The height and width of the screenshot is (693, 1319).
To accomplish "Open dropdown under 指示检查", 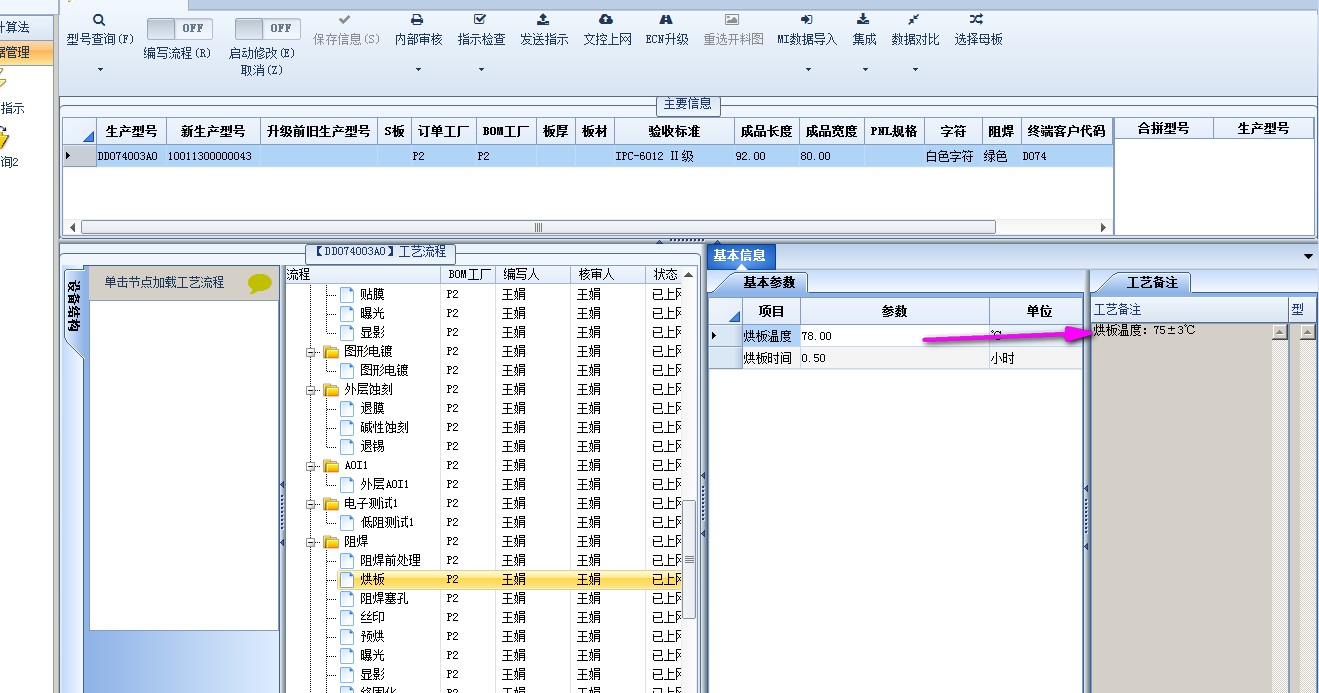I will click(x=481, y=70).
